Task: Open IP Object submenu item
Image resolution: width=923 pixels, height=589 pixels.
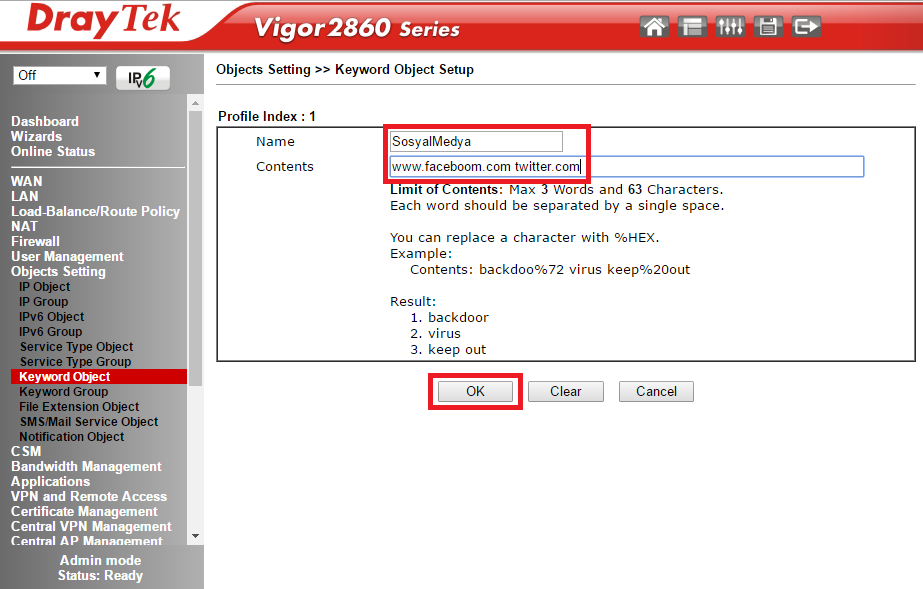Action: coord(45,287)
